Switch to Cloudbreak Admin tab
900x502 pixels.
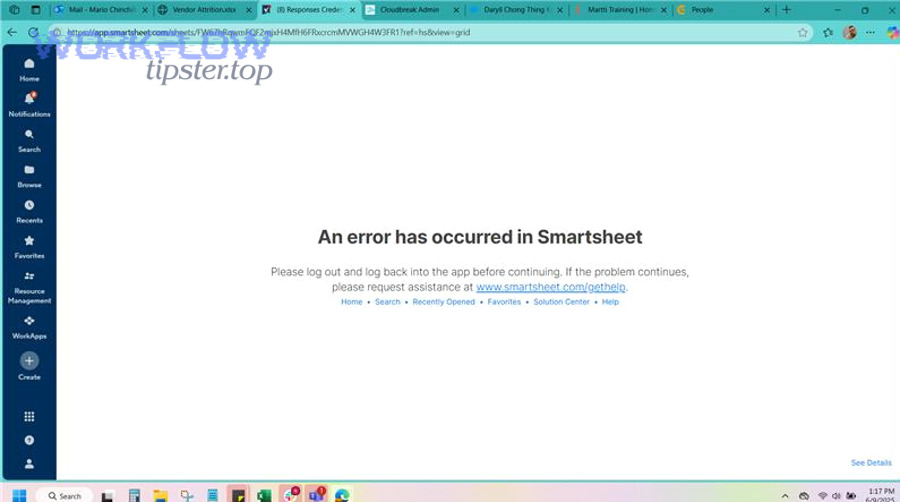click(410, 10)
